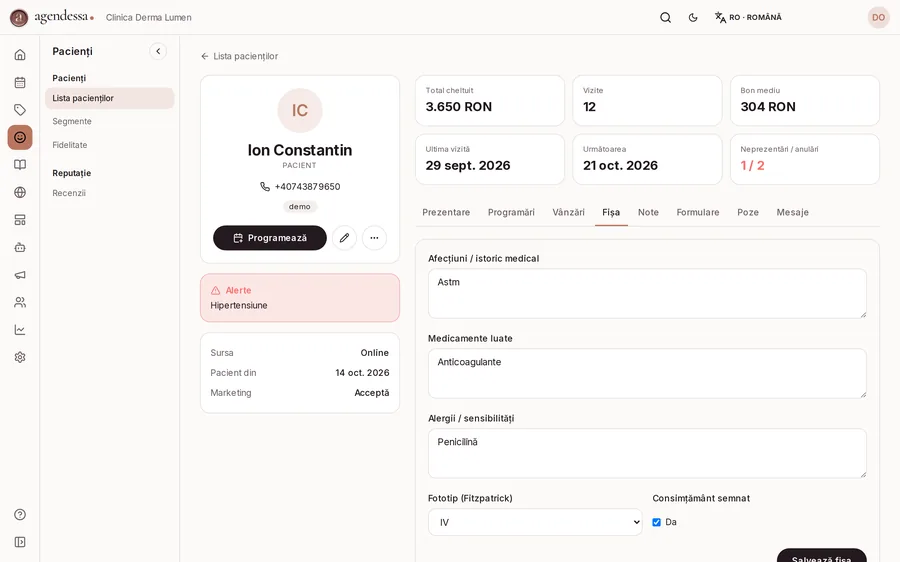Click the Ultima vizită 29 sept. 2026 card
This screenshot has width=900, height=562.
[490, 159]
